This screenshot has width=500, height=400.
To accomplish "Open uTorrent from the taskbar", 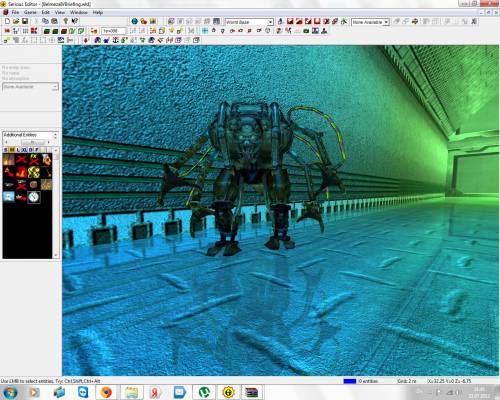I will point(204,392).
